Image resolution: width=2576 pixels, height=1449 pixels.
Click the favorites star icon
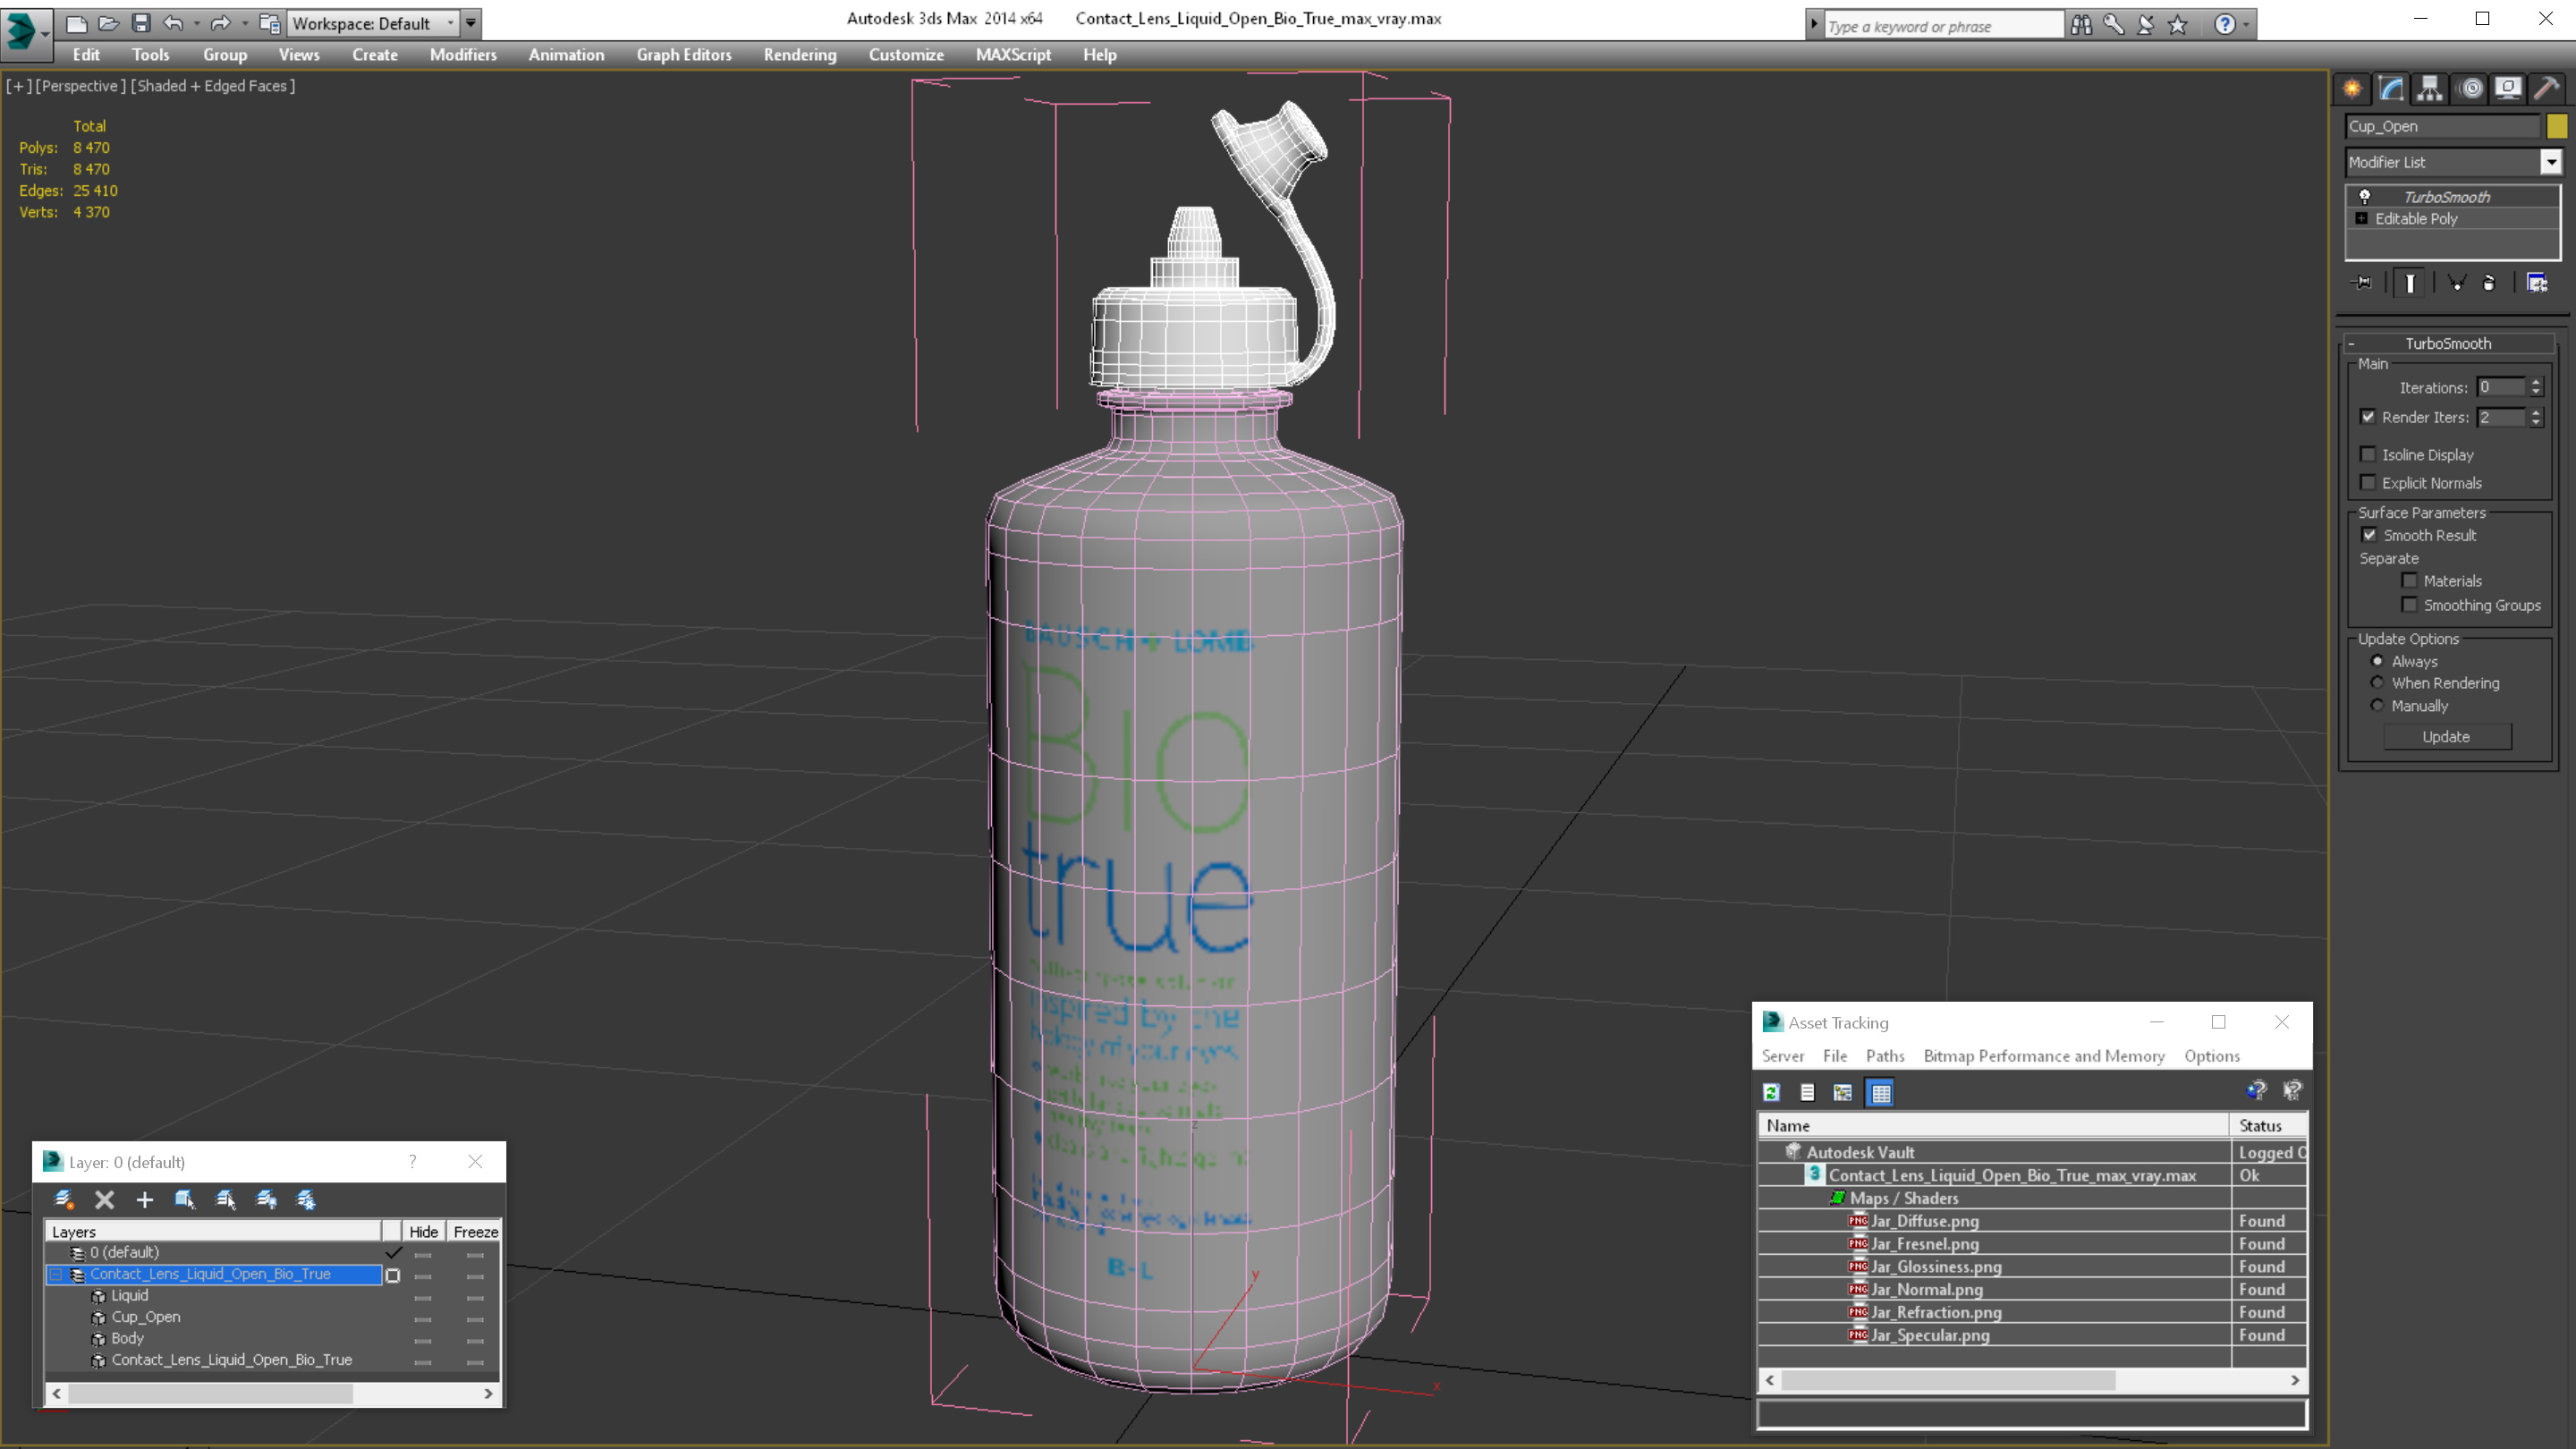pos(2177,25)
